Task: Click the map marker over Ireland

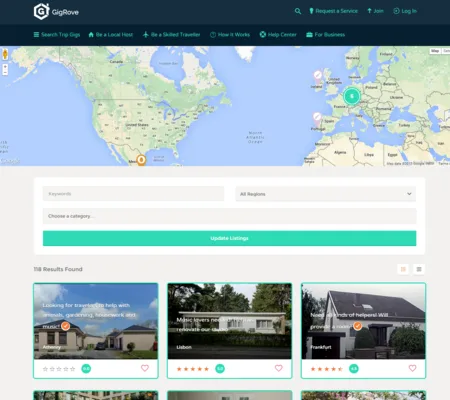Action: click(318, 77)
